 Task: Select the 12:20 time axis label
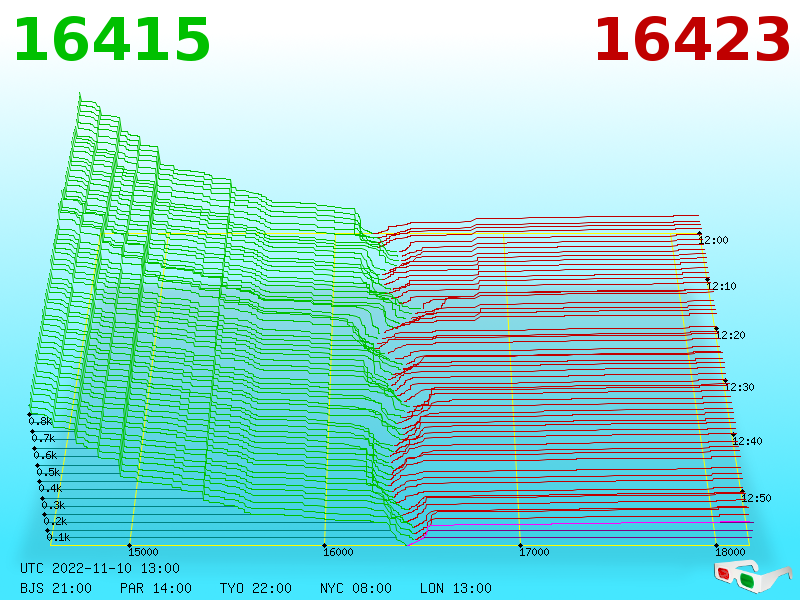(731, 335)
